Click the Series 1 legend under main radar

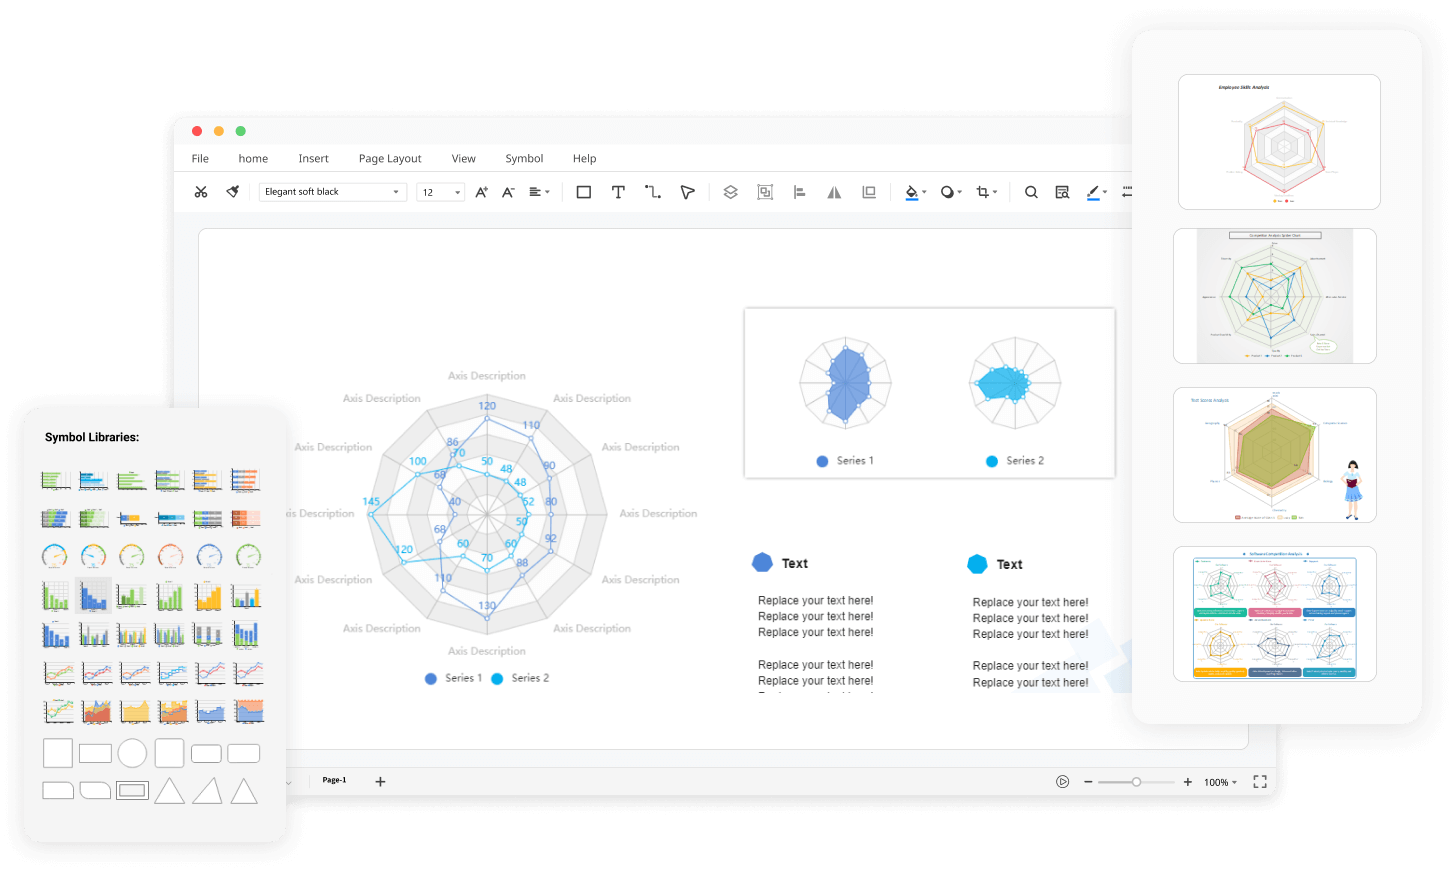pos(453,678)
